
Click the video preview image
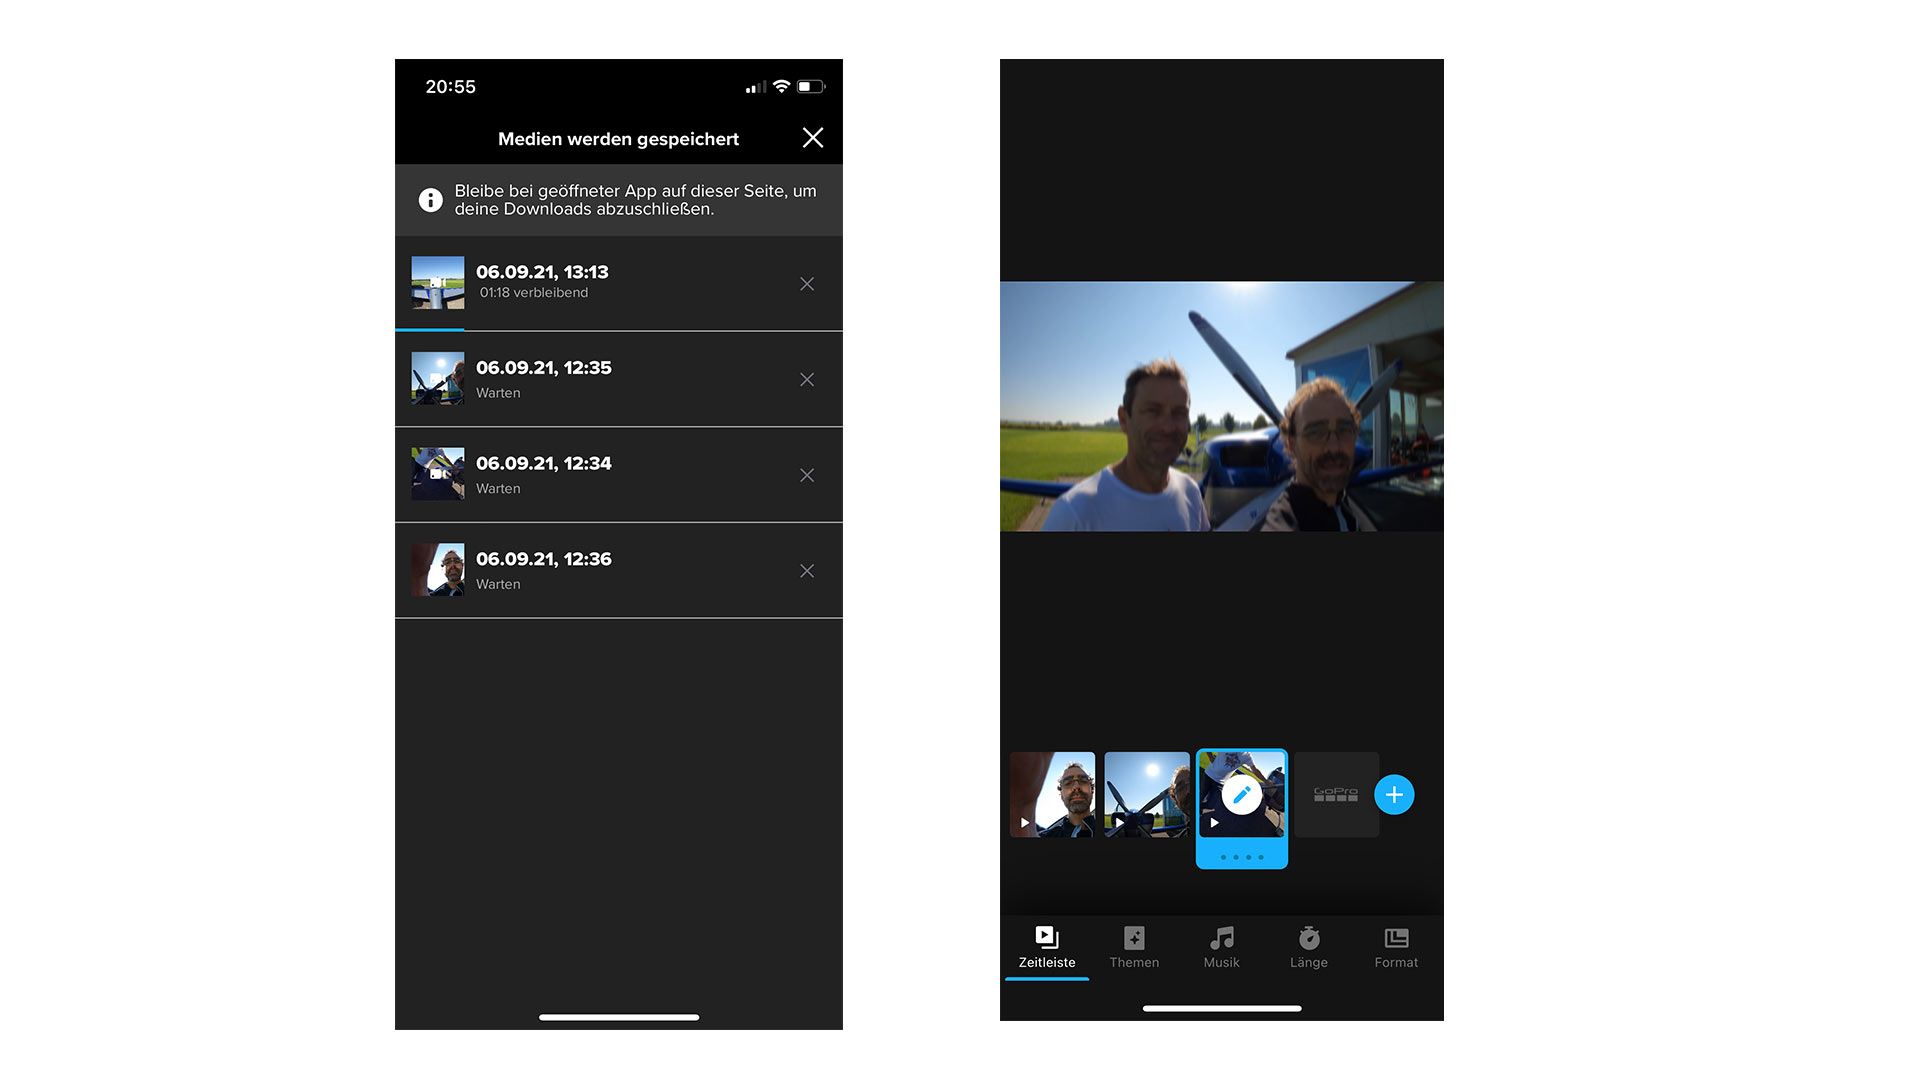click(1221, 406)
